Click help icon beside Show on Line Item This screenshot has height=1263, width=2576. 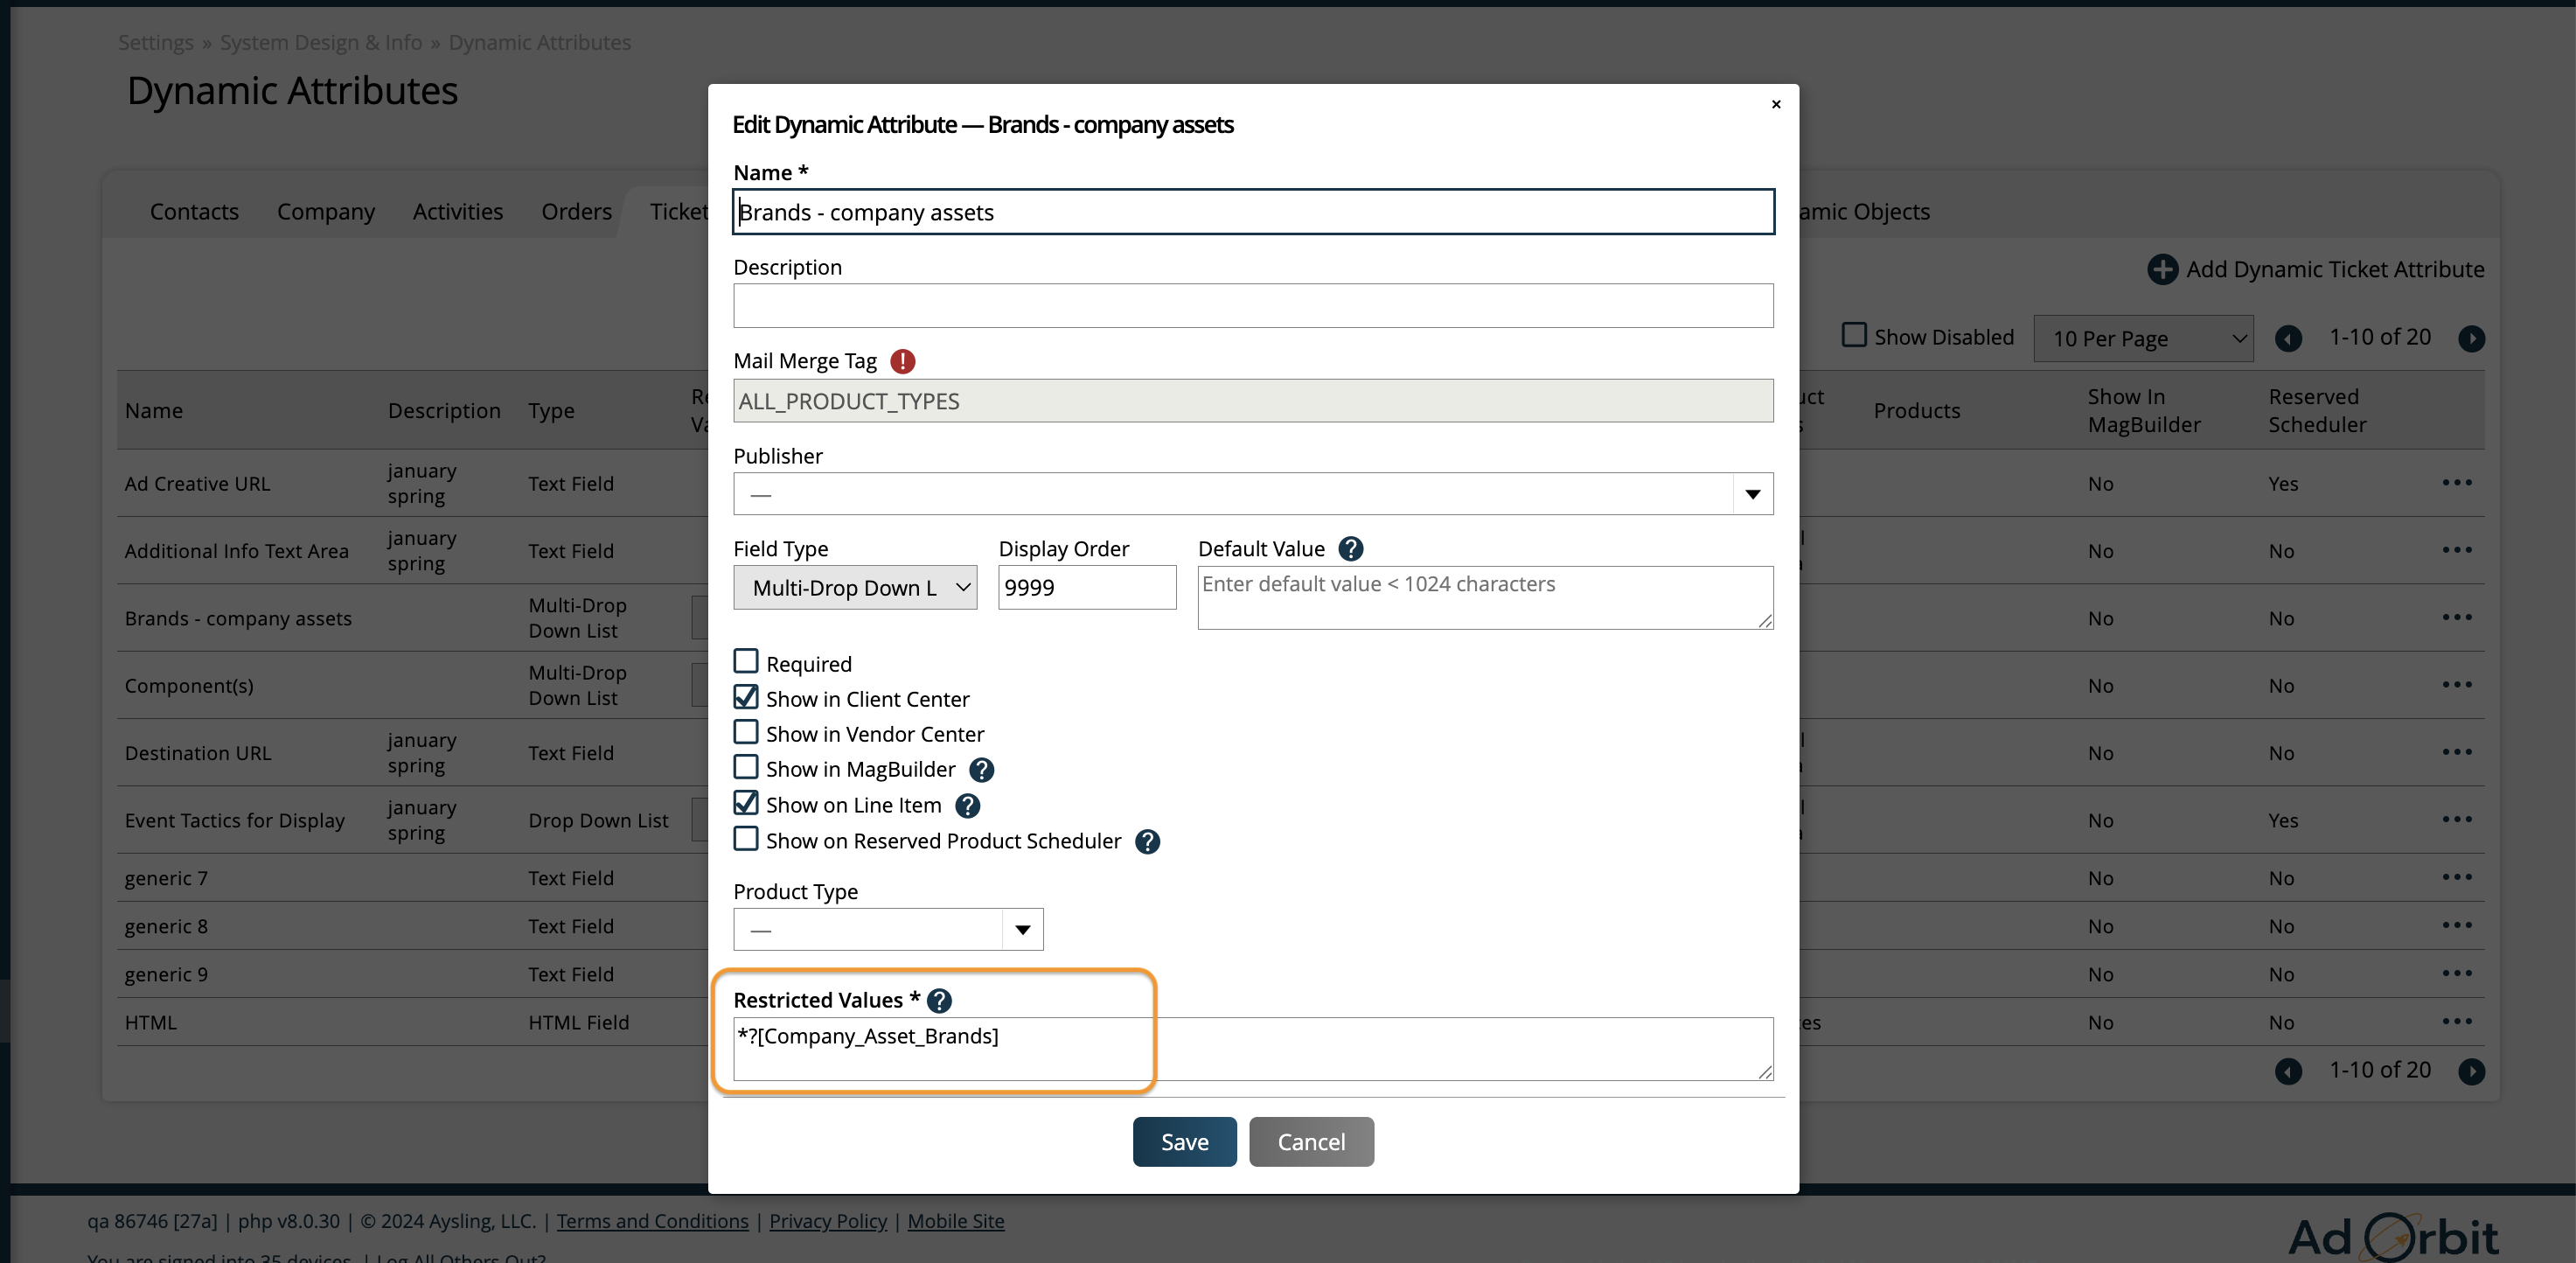[x=967, y=806]
